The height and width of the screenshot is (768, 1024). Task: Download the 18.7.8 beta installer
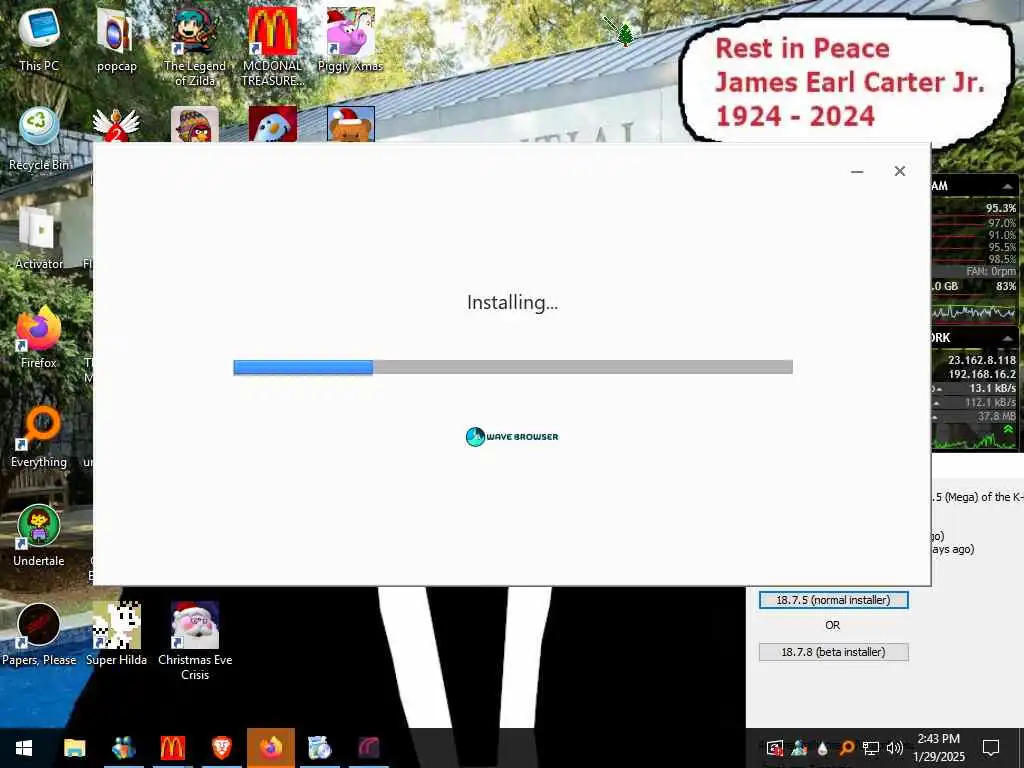coord(833,652)
